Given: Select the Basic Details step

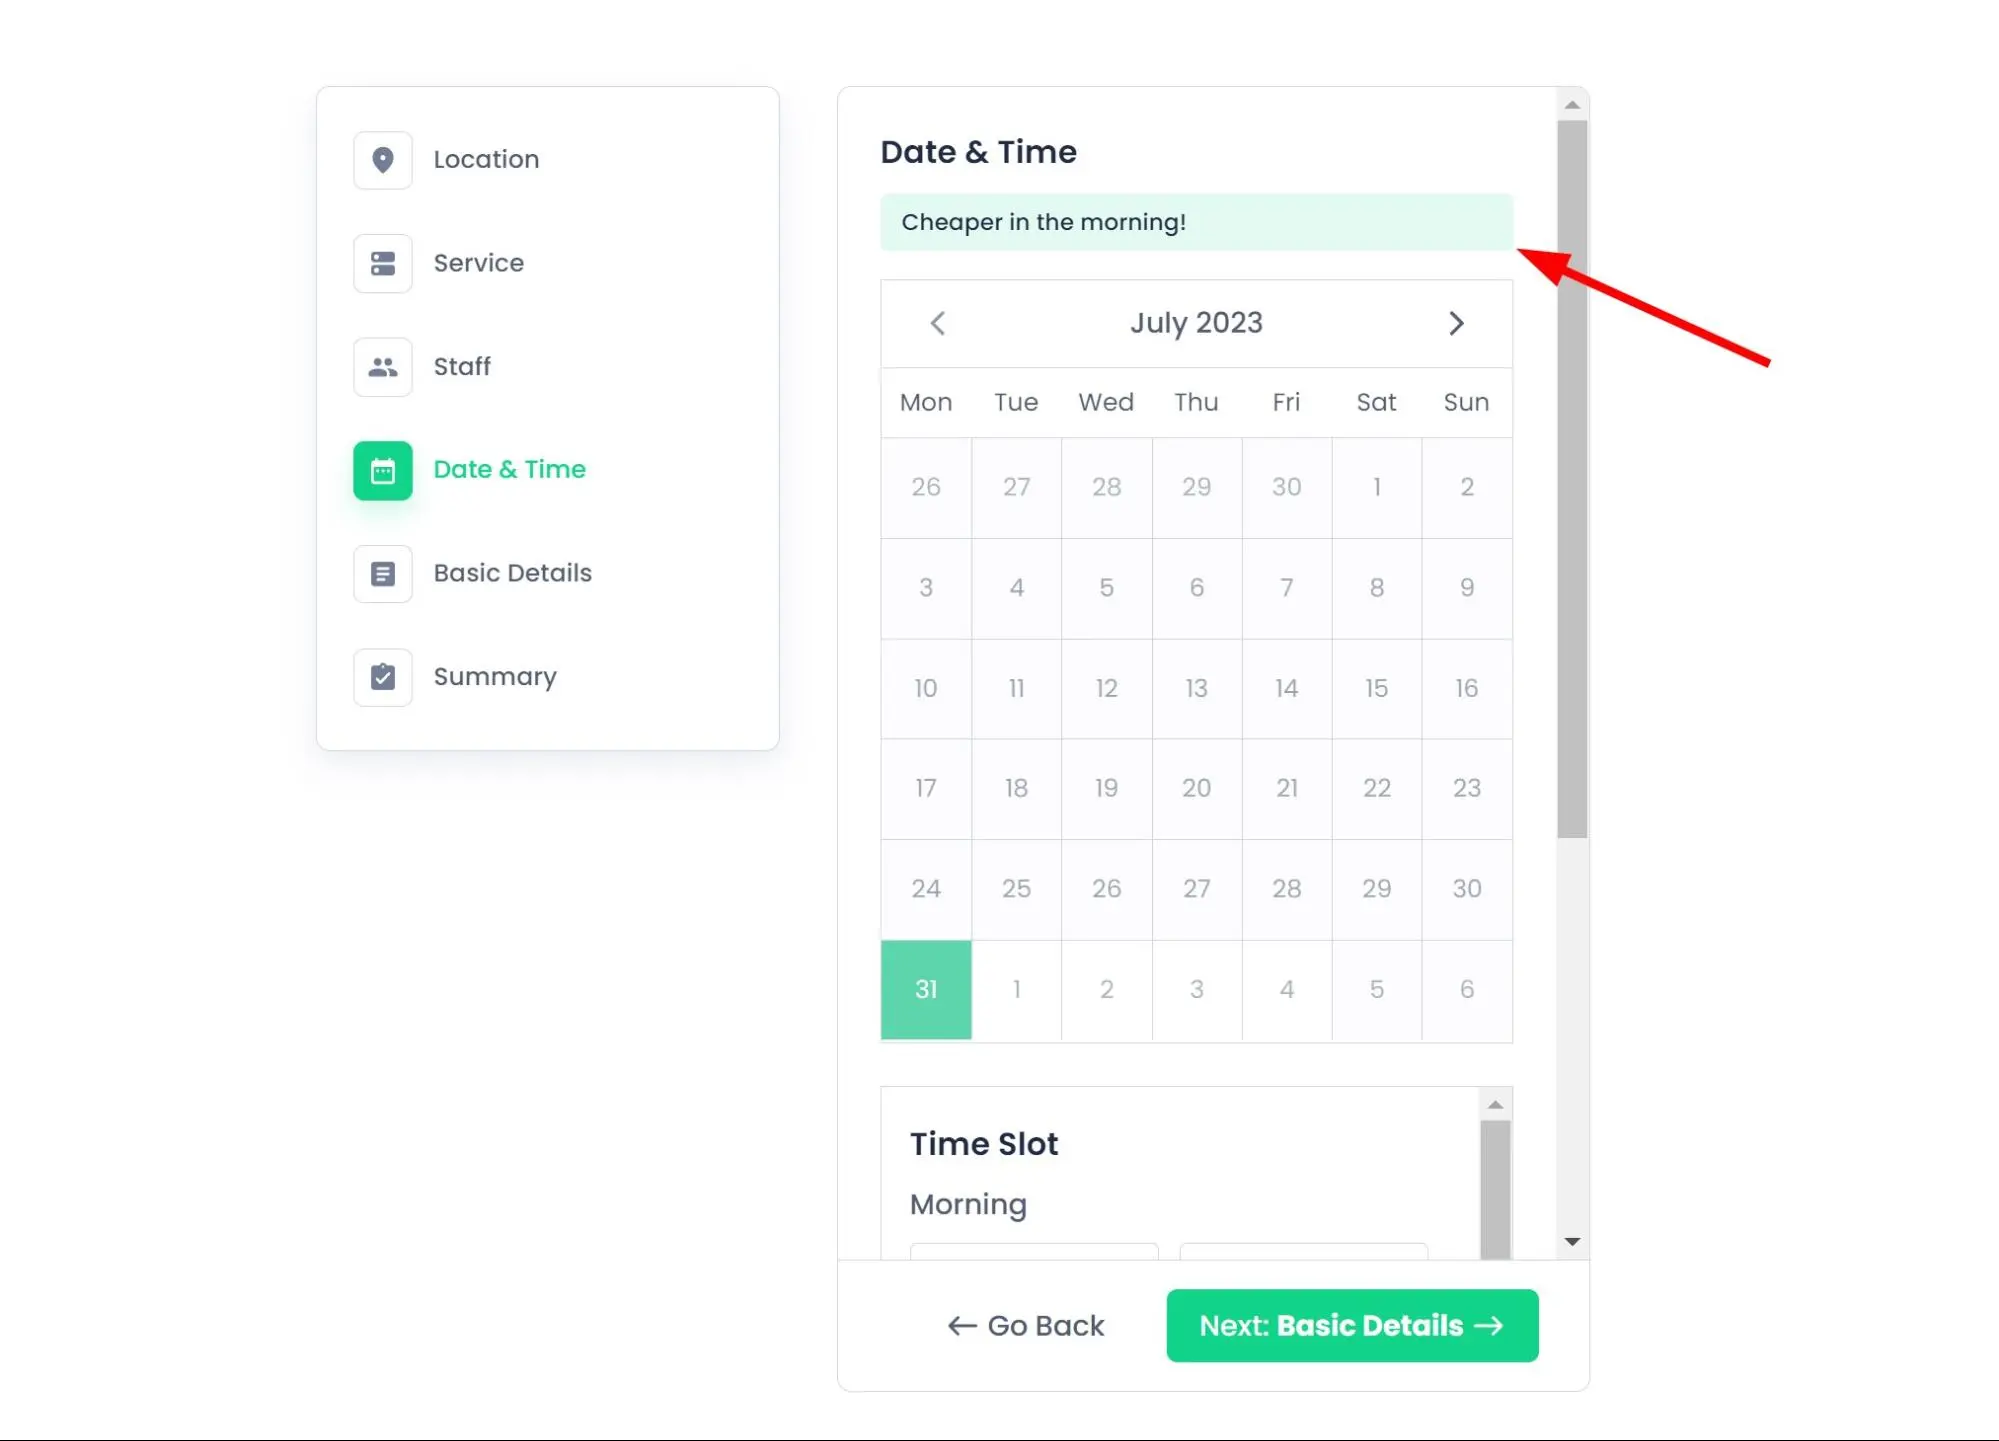Looking at the screenshot, I should pos(512,573).
